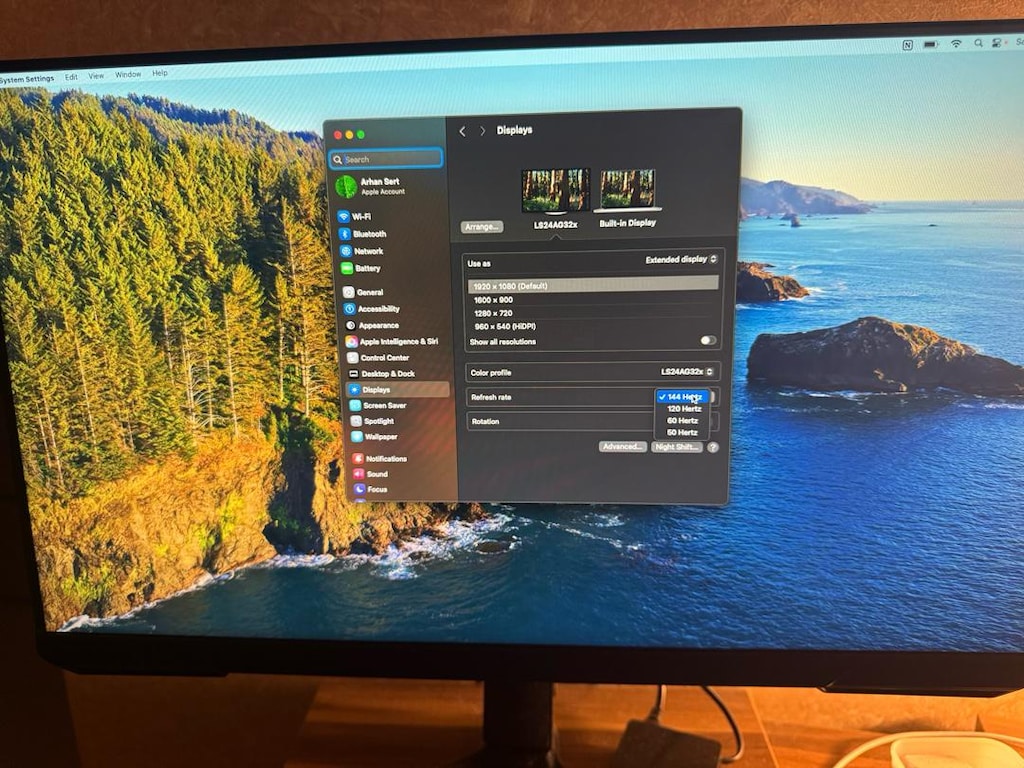1024x768 pixels.
Task: Choose 60 Hertz refresh rate
Action: pos(682,421)
